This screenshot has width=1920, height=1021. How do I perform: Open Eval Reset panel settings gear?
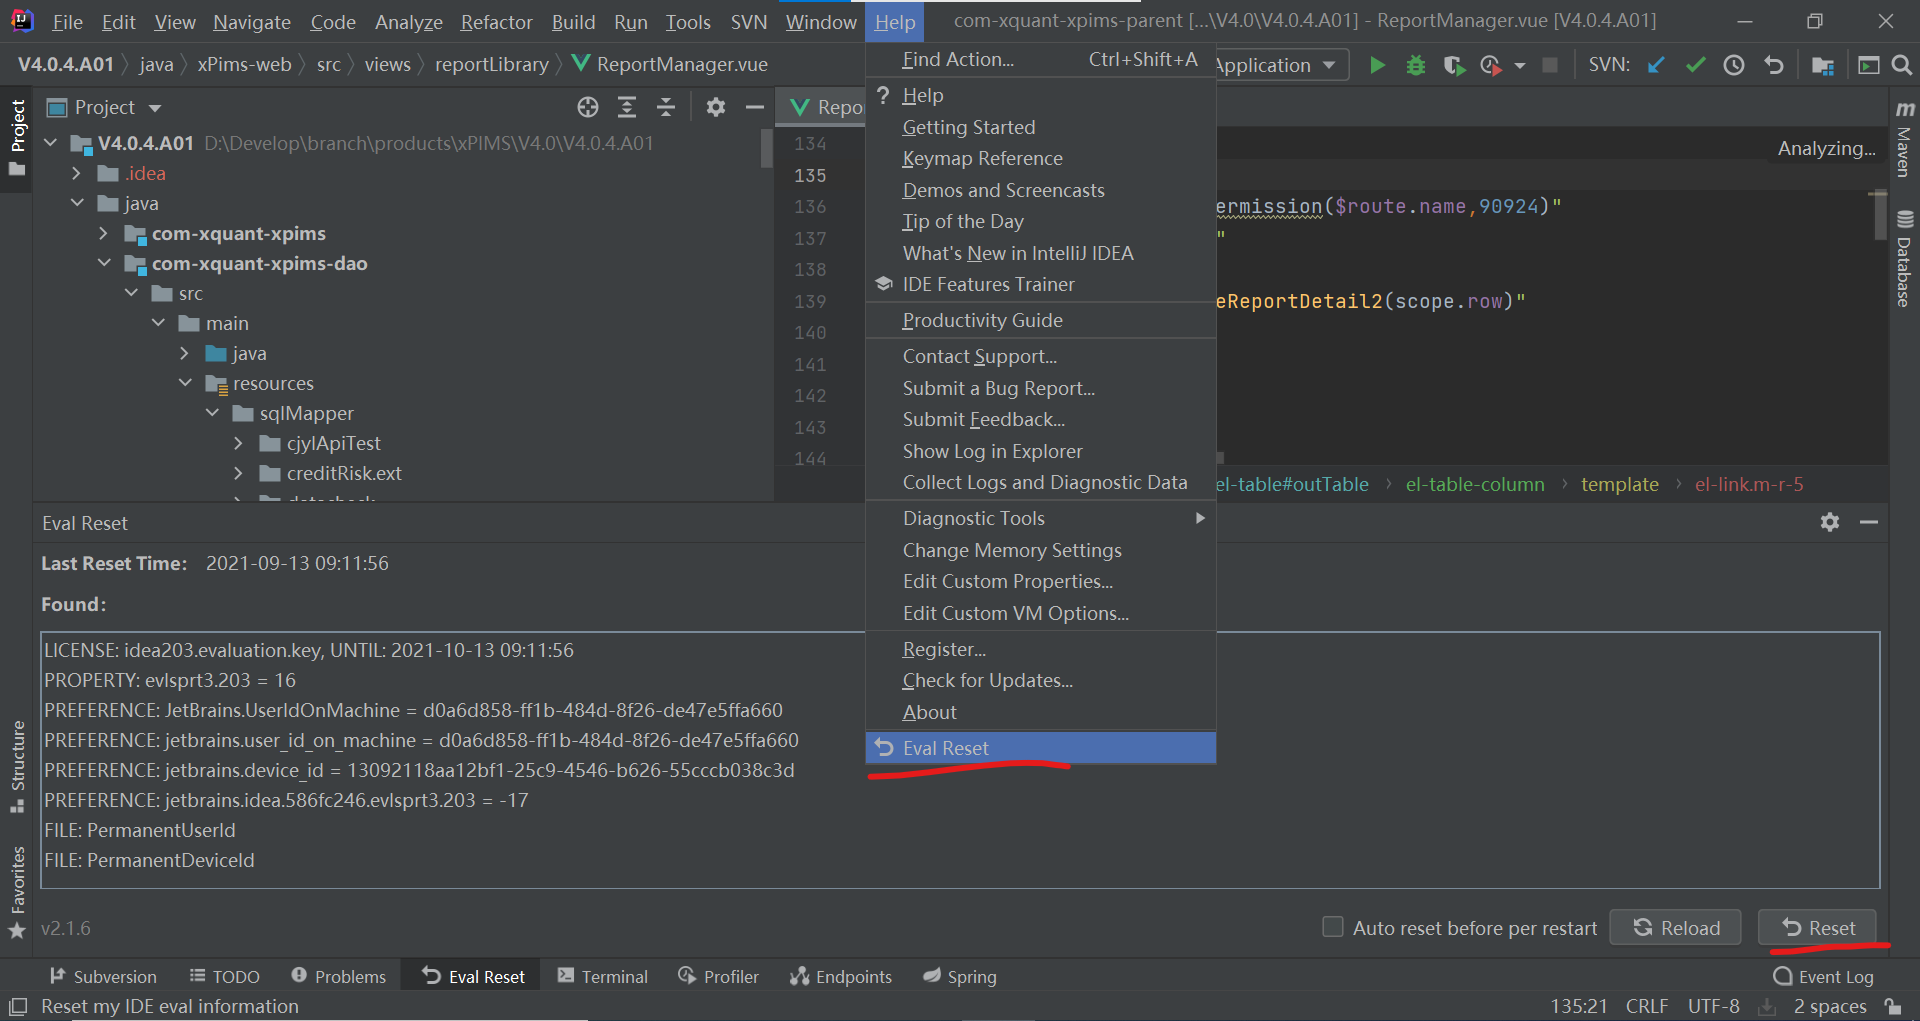[x=1830, y=522]
